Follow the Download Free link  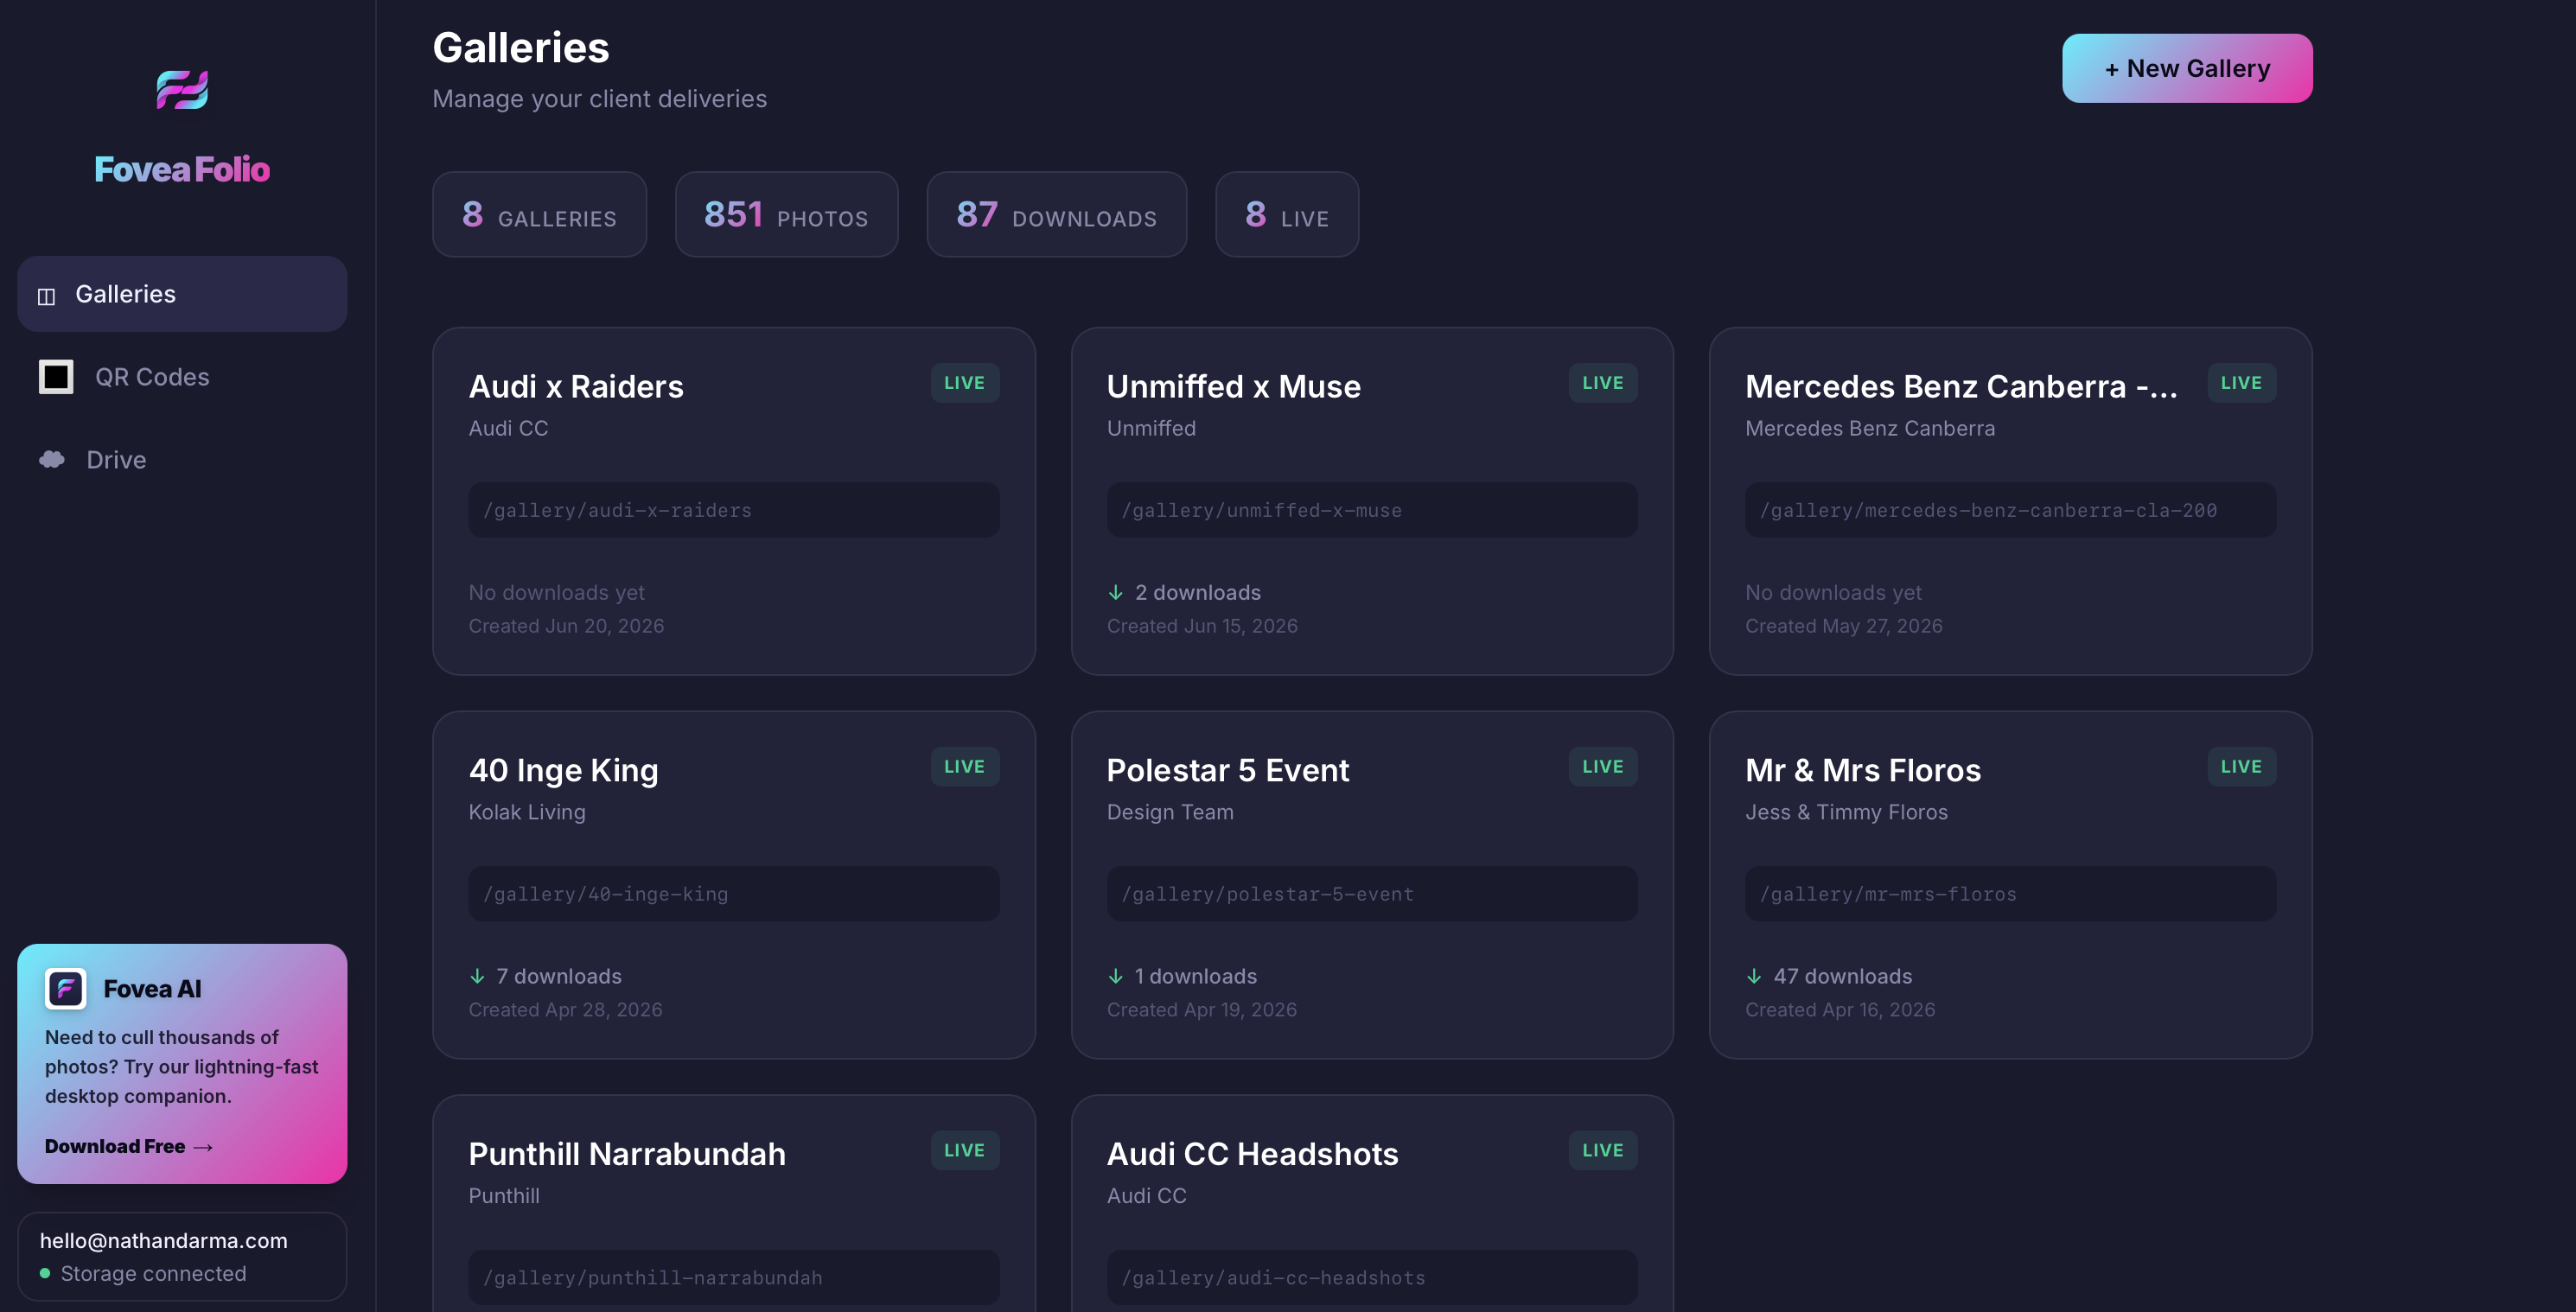click(x=129, y=1146)
